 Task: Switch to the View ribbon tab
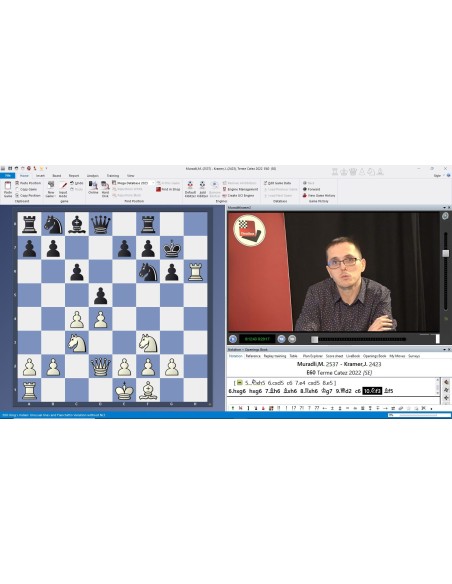(x=130, y=175)
